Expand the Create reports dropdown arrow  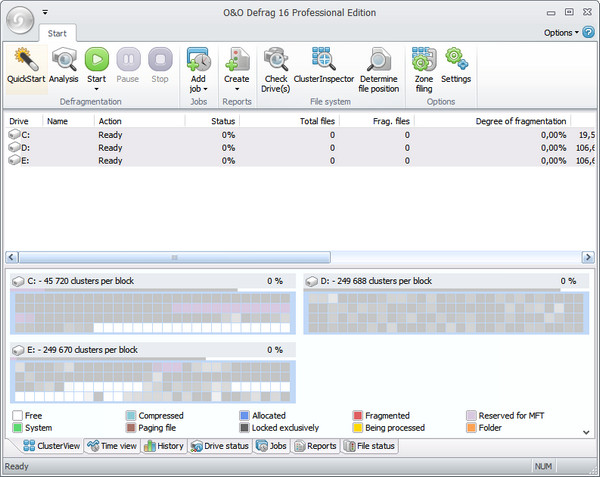coord(237,89)
